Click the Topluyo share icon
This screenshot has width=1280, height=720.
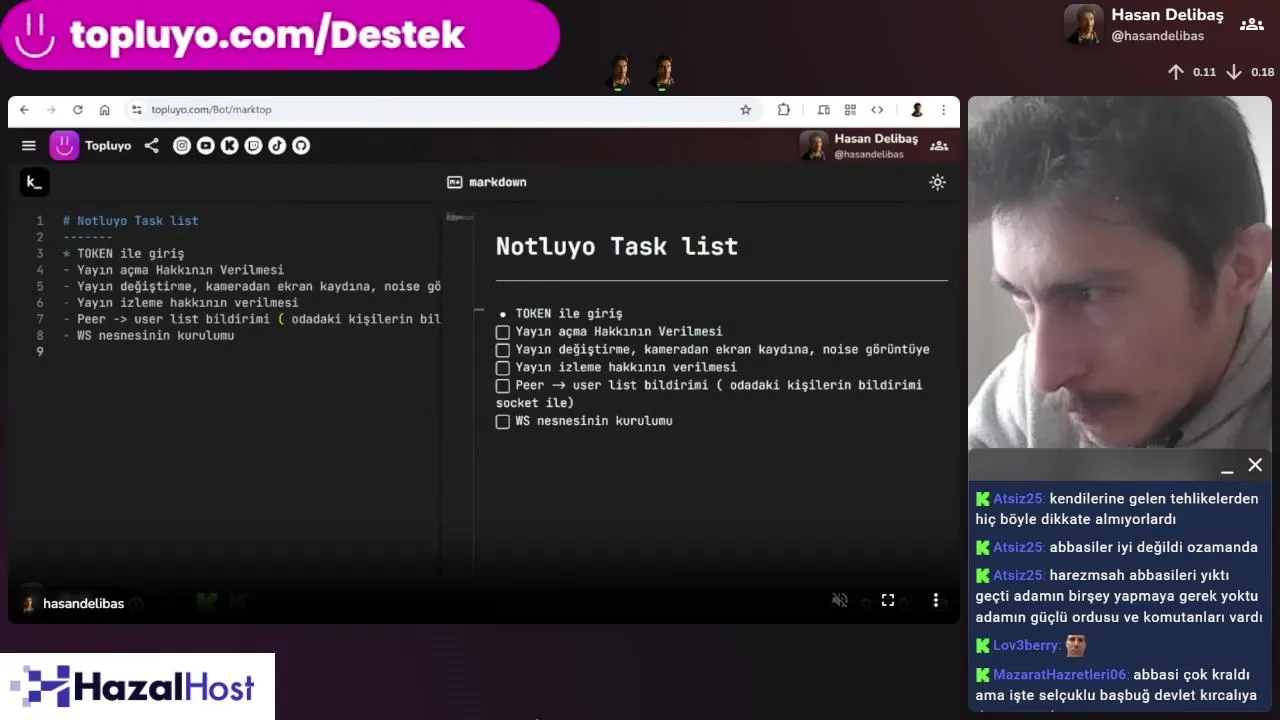coord(151,146)
